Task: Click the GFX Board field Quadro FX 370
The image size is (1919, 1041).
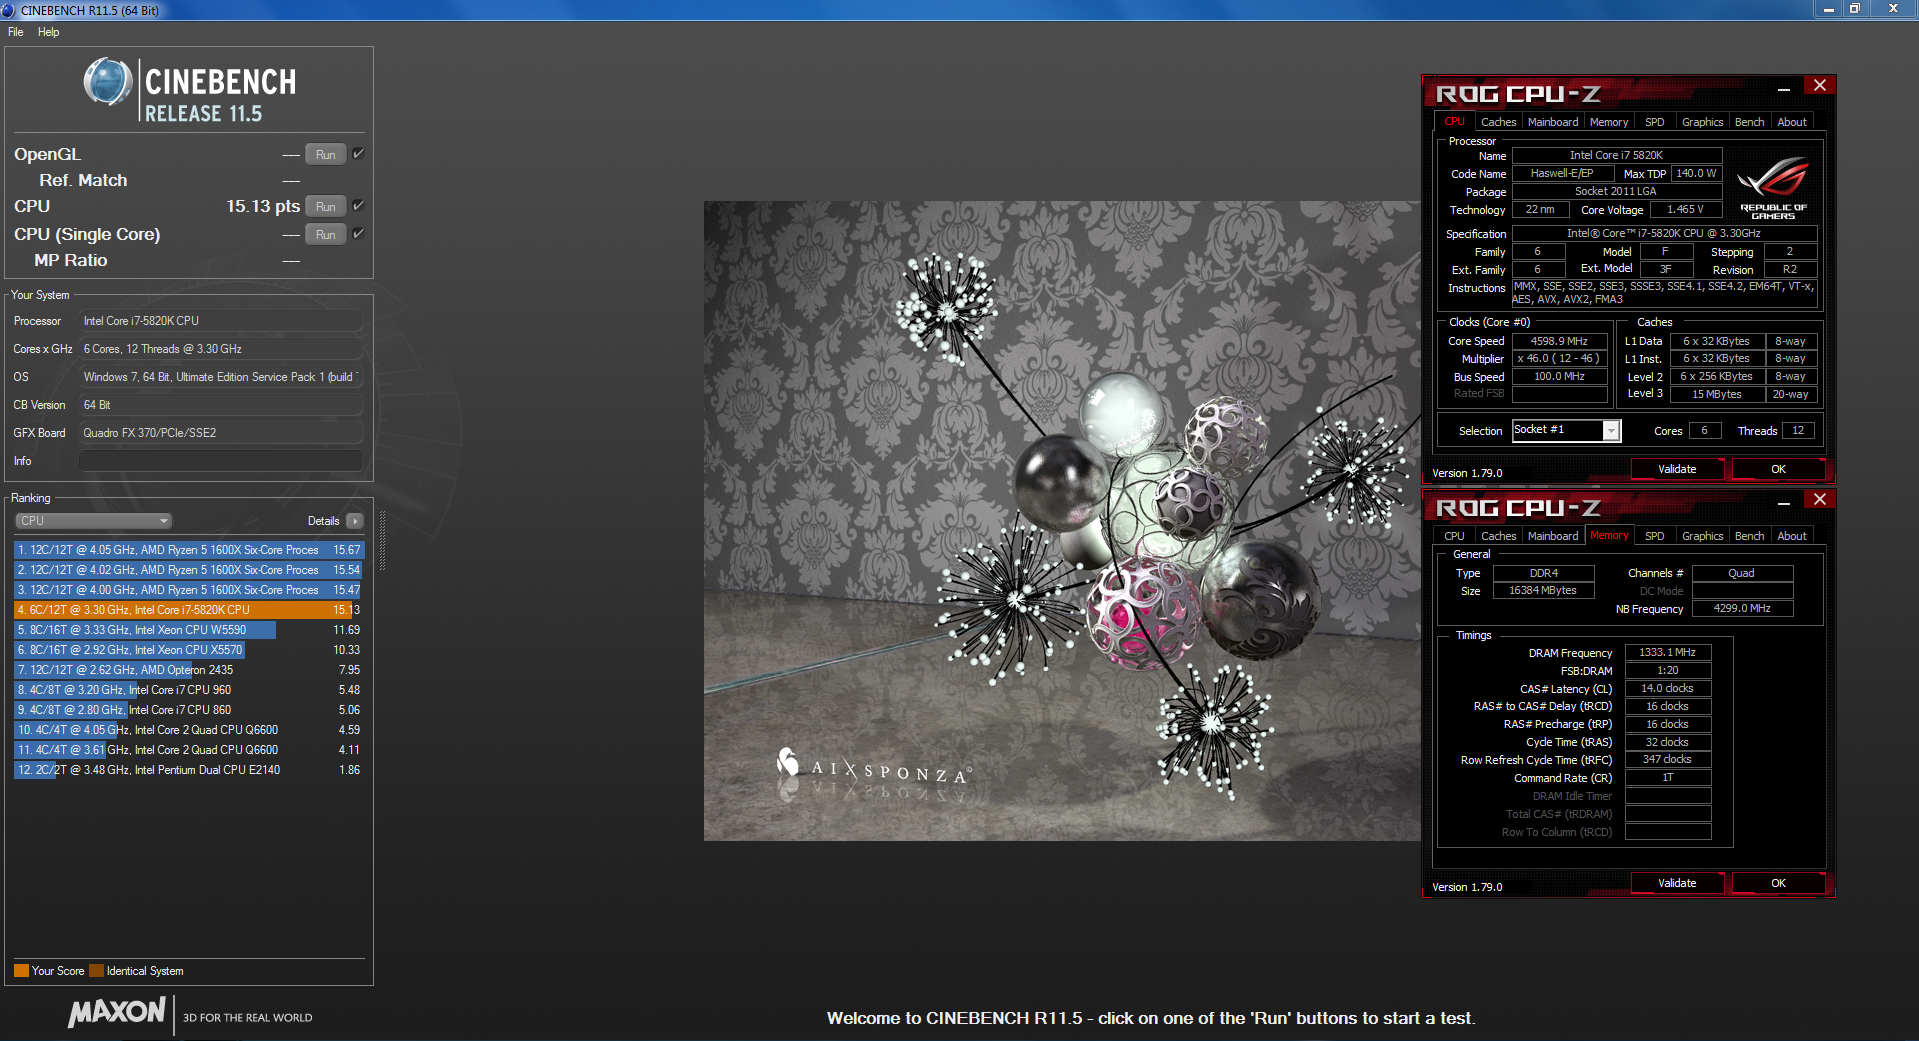Action: click(220, 433)
